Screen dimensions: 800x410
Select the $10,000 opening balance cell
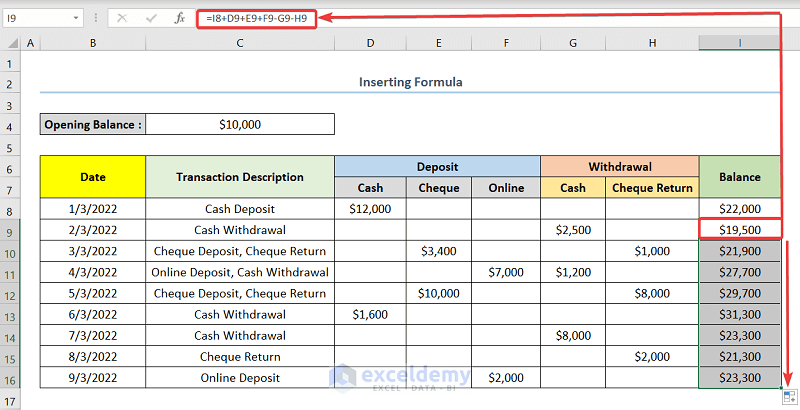point(240,124)
